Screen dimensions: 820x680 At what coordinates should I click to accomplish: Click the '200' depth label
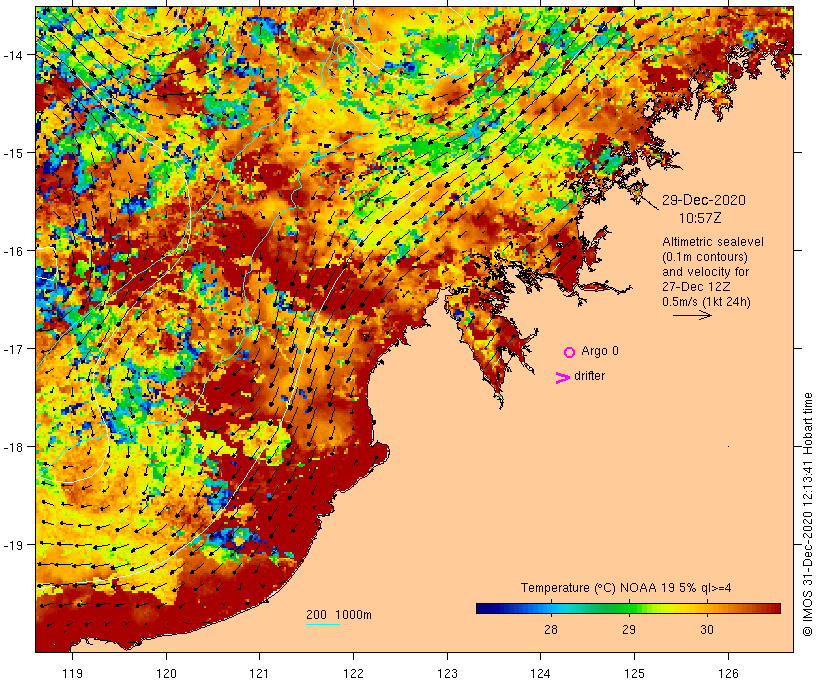(x=316, y=615)
